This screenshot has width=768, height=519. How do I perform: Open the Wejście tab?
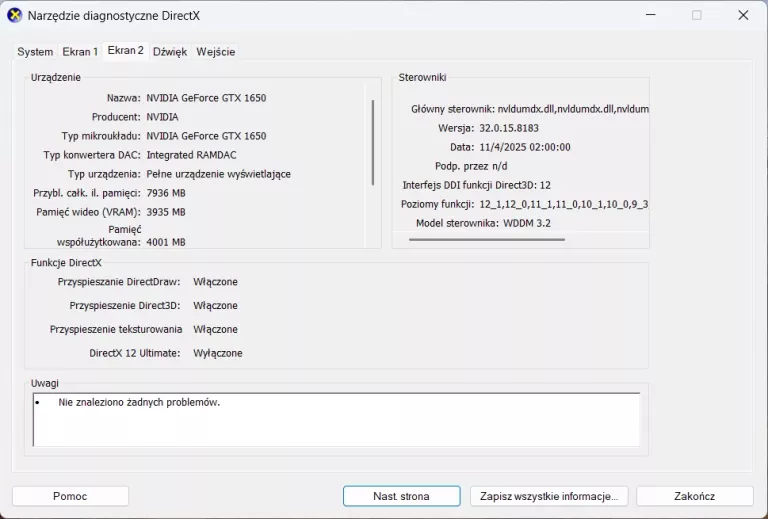[216, 52]
